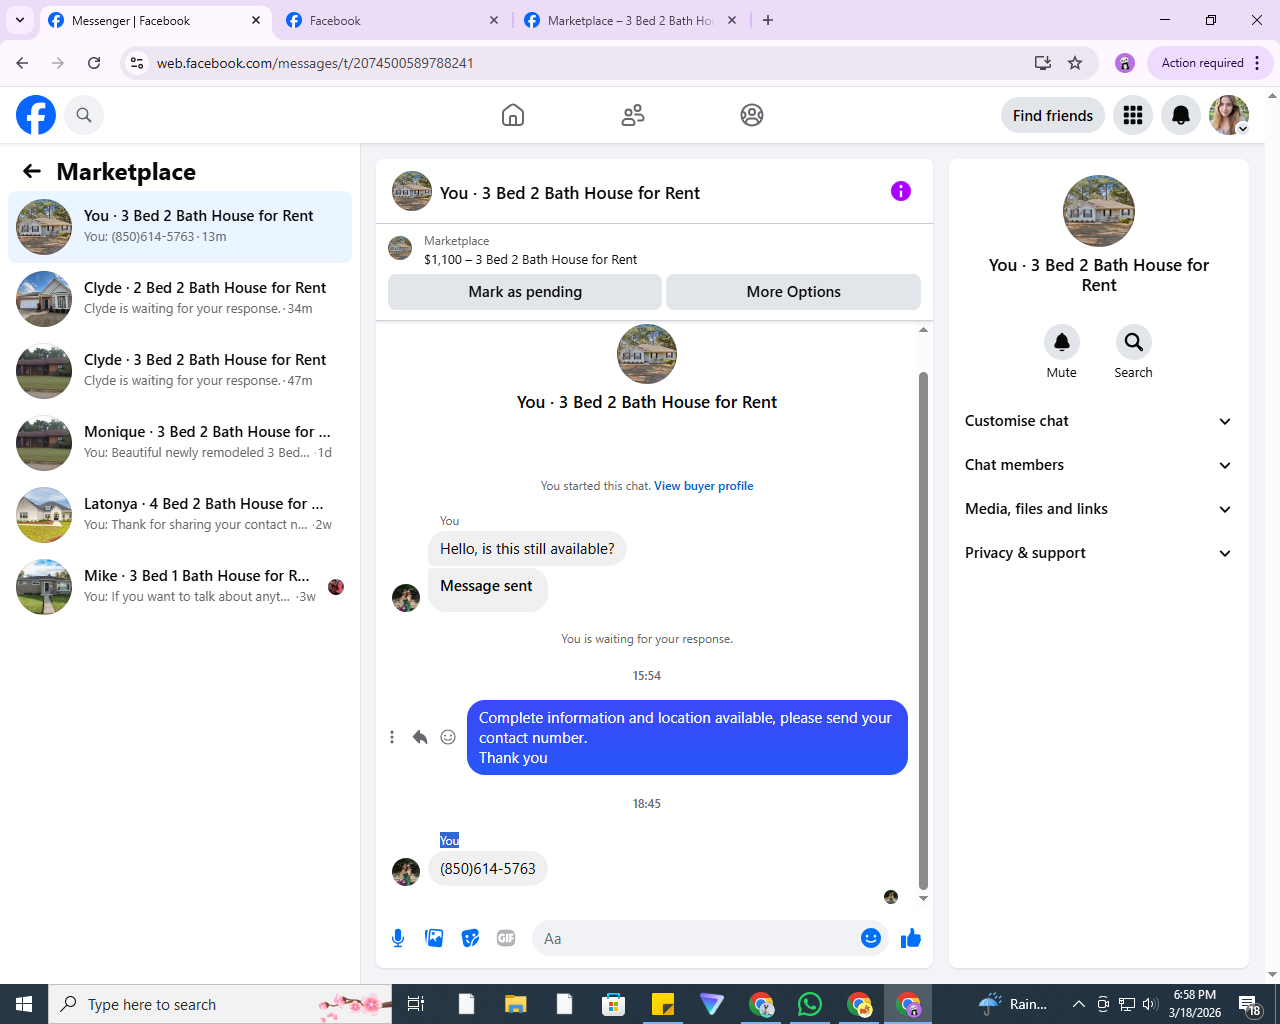Screen dimensions: 1280x1024
Task: Open Chrome tab search dropdown
Action: click(20, 20)
